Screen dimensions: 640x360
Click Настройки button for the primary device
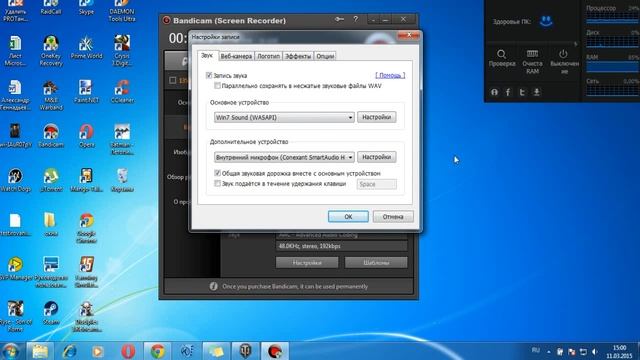click(x=376, y=117)
